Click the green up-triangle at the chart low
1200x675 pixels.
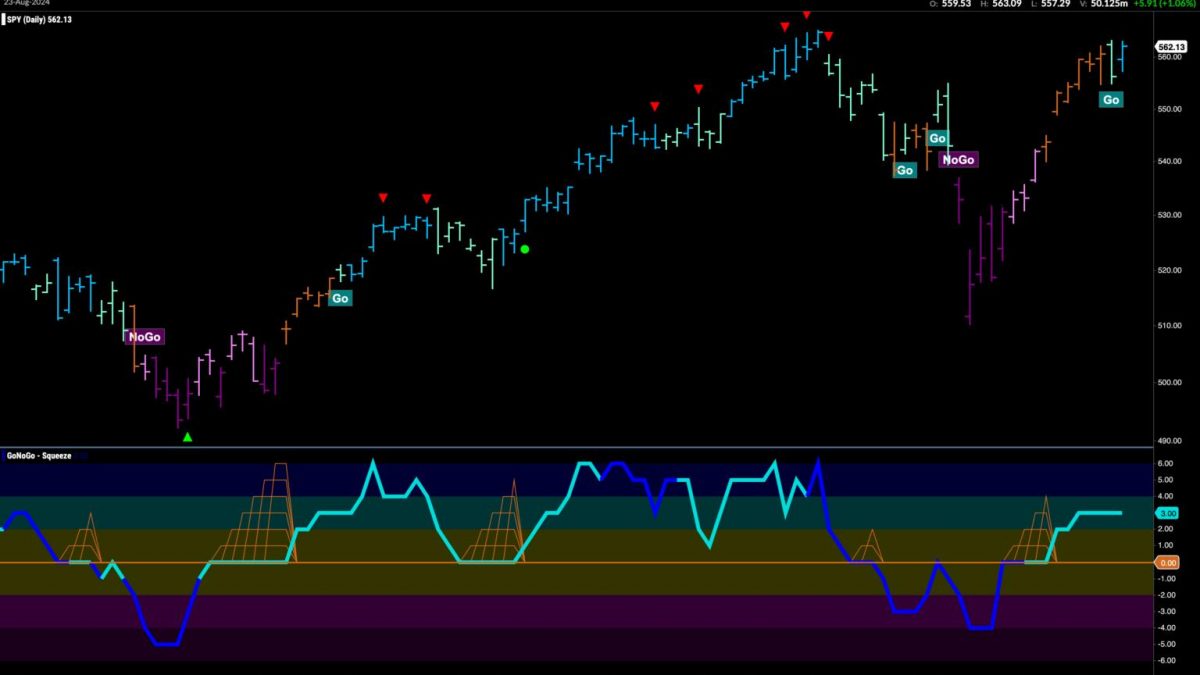[x=187, y=437]
